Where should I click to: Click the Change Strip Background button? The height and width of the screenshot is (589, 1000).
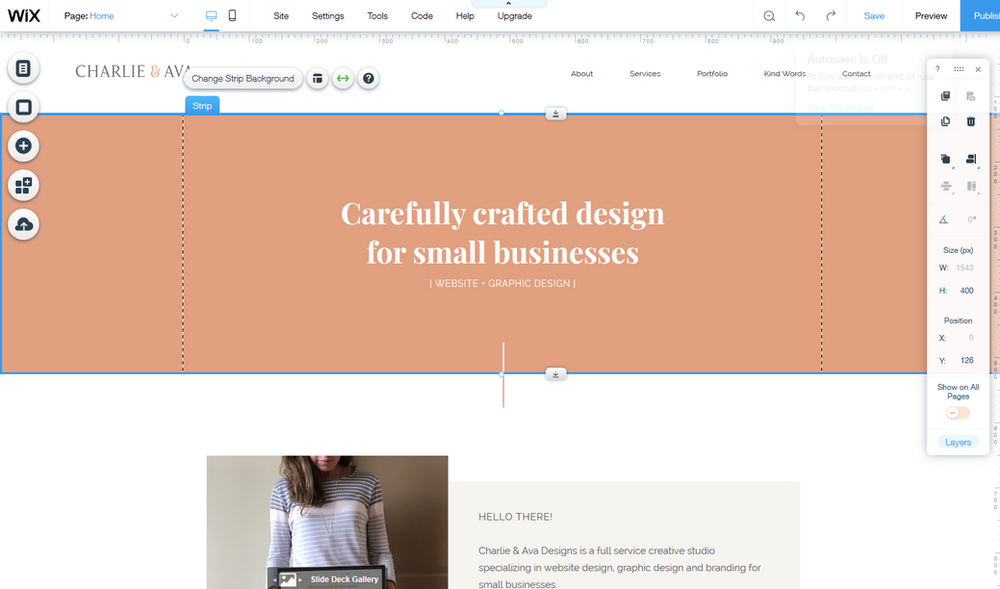(x=244, y=78)
